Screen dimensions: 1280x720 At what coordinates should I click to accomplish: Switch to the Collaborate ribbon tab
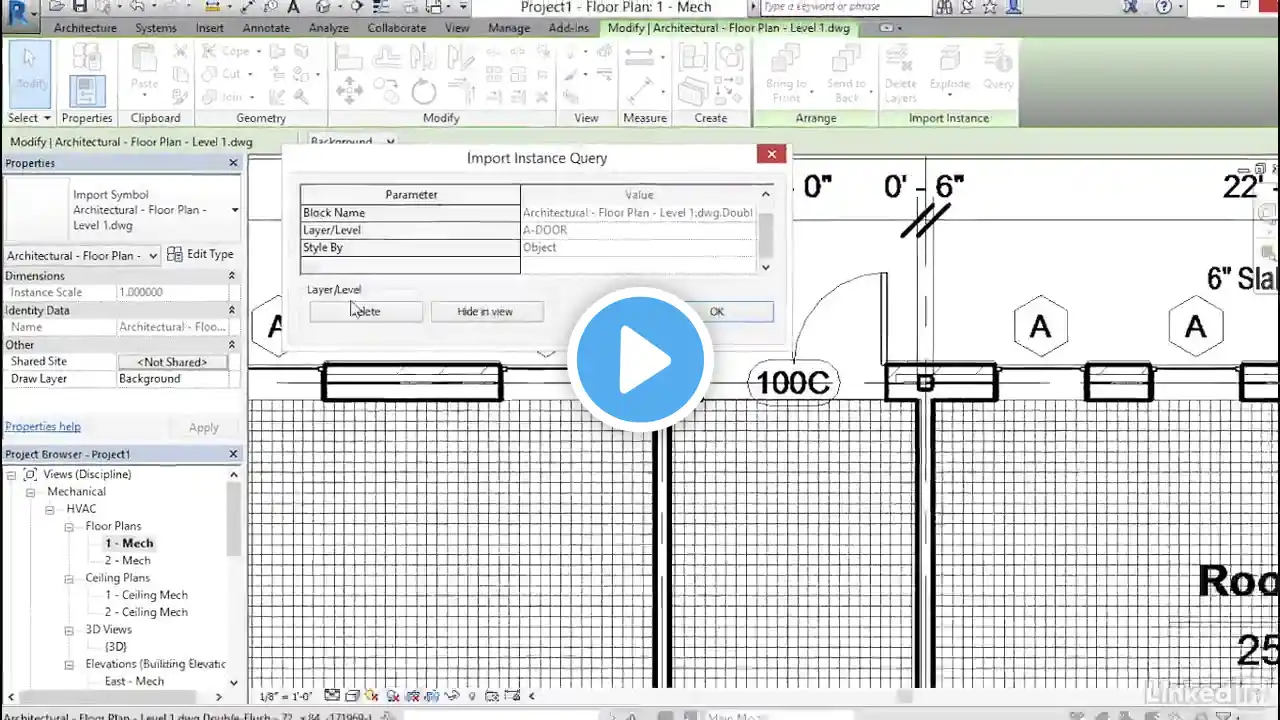[396, 28]
